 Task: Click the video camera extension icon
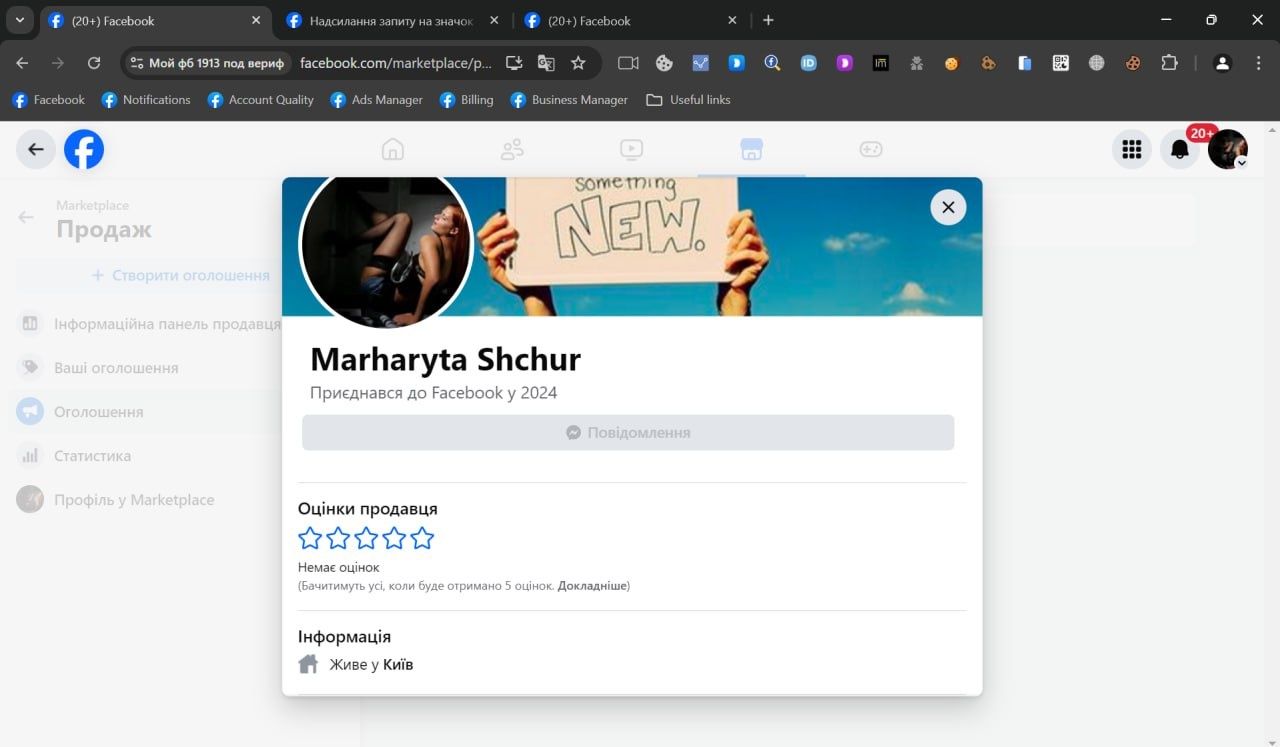pos(628,63)
